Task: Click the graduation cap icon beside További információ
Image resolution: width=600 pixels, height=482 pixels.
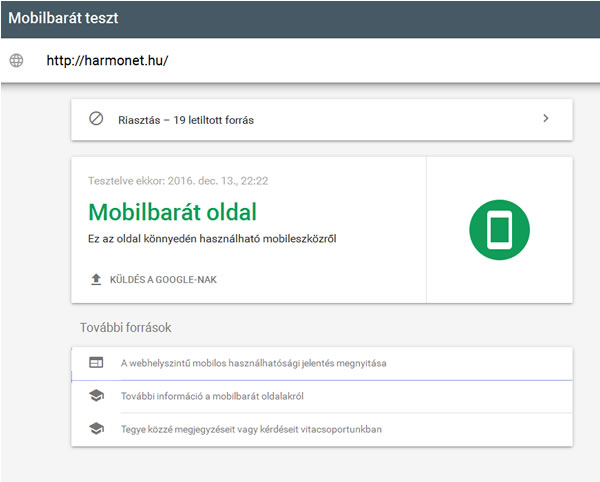Action: pos(96,396)
